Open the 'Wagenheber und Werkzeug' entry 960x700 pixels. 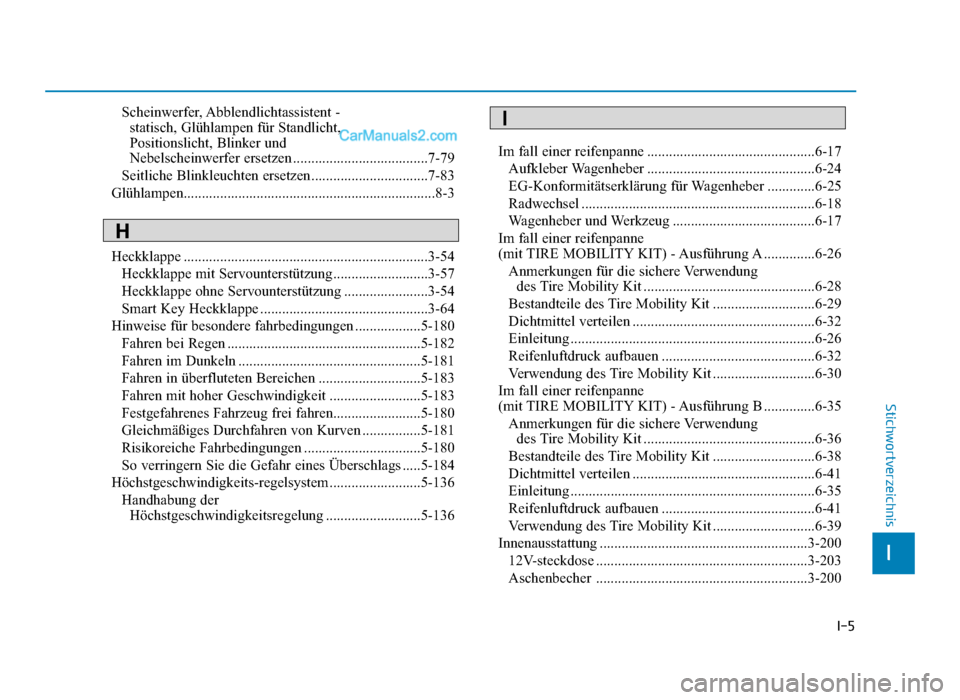pyautogui.click(x=675, y=221)
